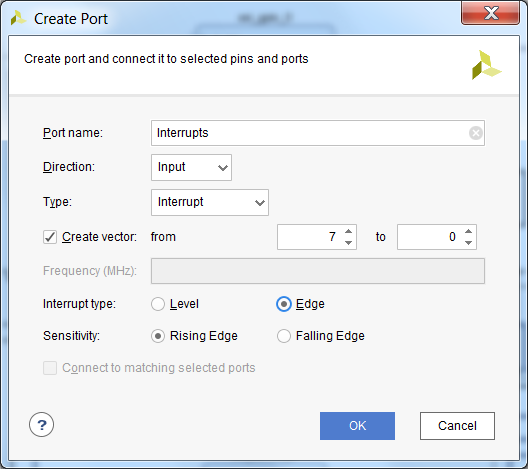Screen dimensions: 528x469
Task: Close the Create Port dialog
Action: [x=491, y=13]
